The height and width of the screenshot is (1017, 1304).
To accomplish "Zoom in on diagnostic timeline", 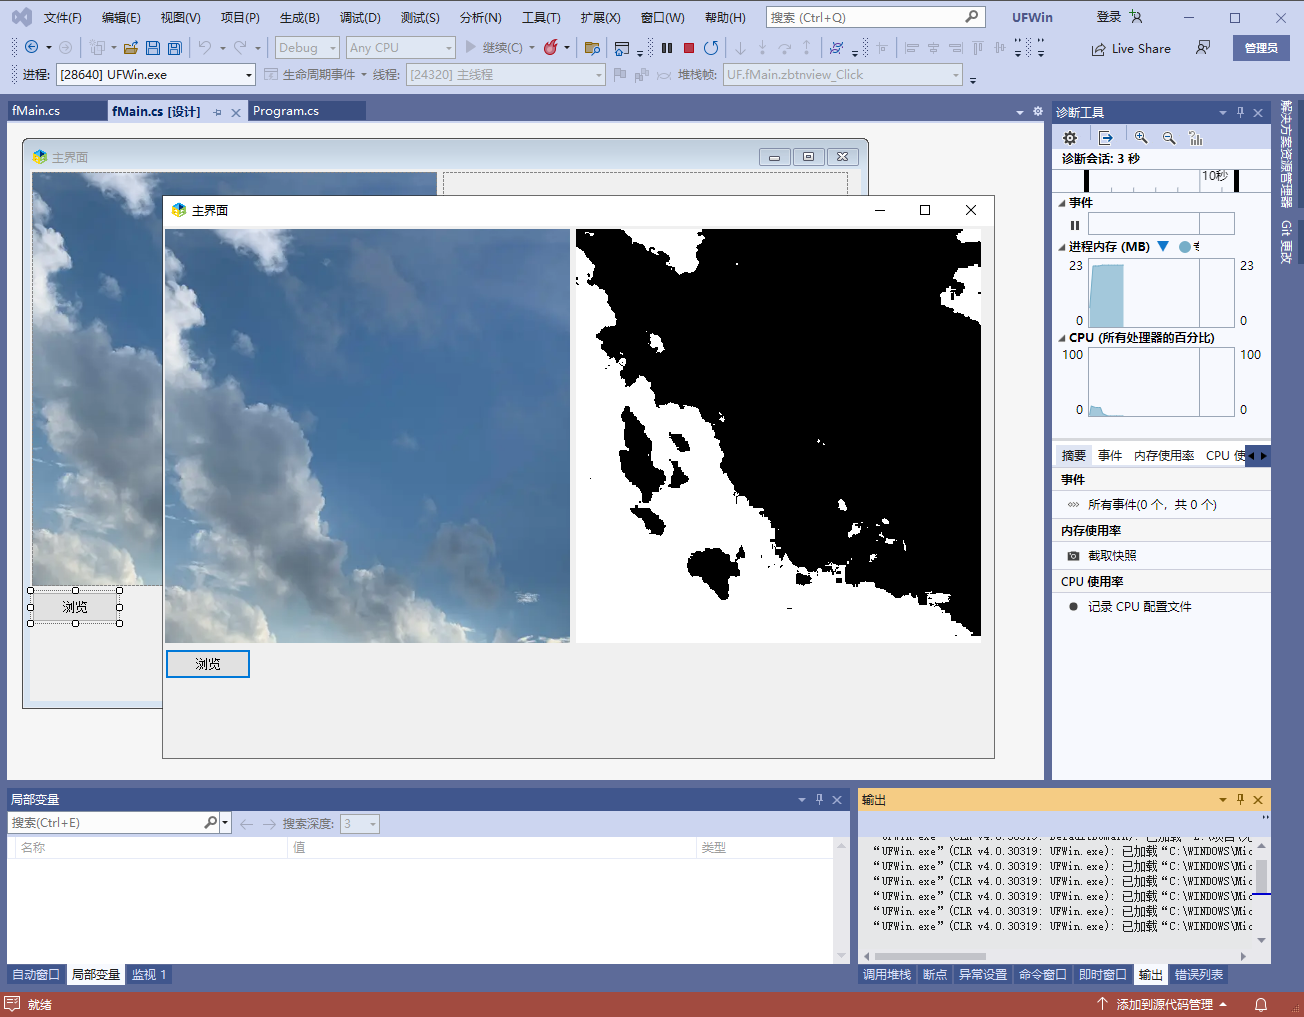I will coord(1141,138).
